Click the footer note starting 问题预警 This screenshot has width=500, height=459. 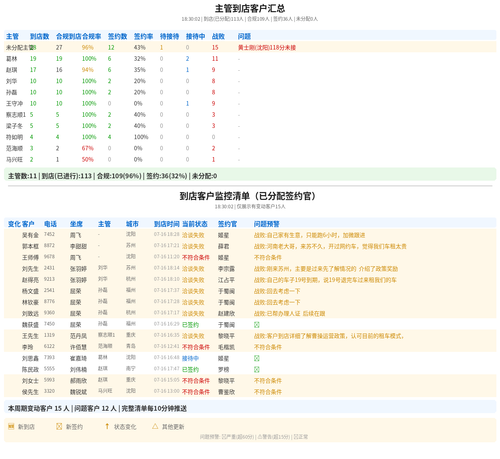tap(254, 437)
